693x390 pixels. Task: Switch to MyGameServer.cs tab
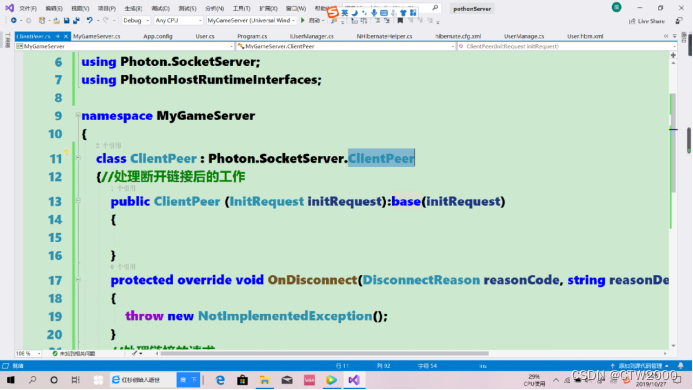tap(97, 36)
